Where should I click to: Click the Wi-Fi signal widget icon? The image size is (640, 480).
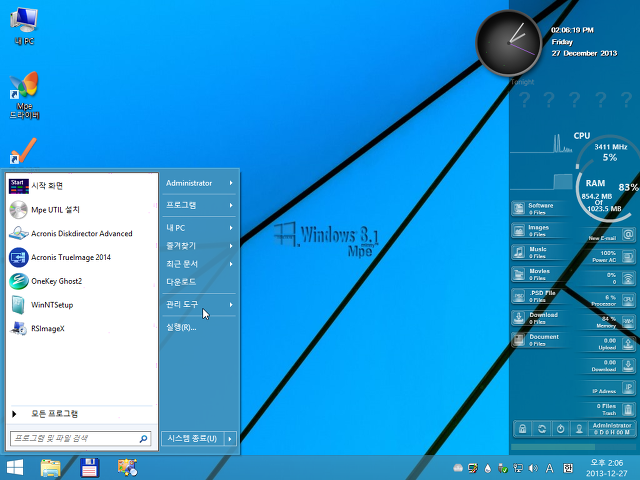pos(628,278)
